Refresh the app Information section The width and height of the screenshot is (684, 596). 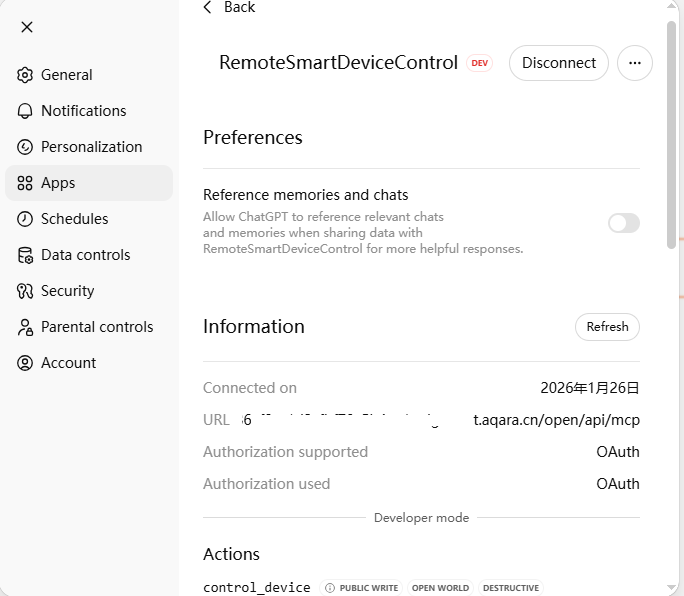[607, 327]
